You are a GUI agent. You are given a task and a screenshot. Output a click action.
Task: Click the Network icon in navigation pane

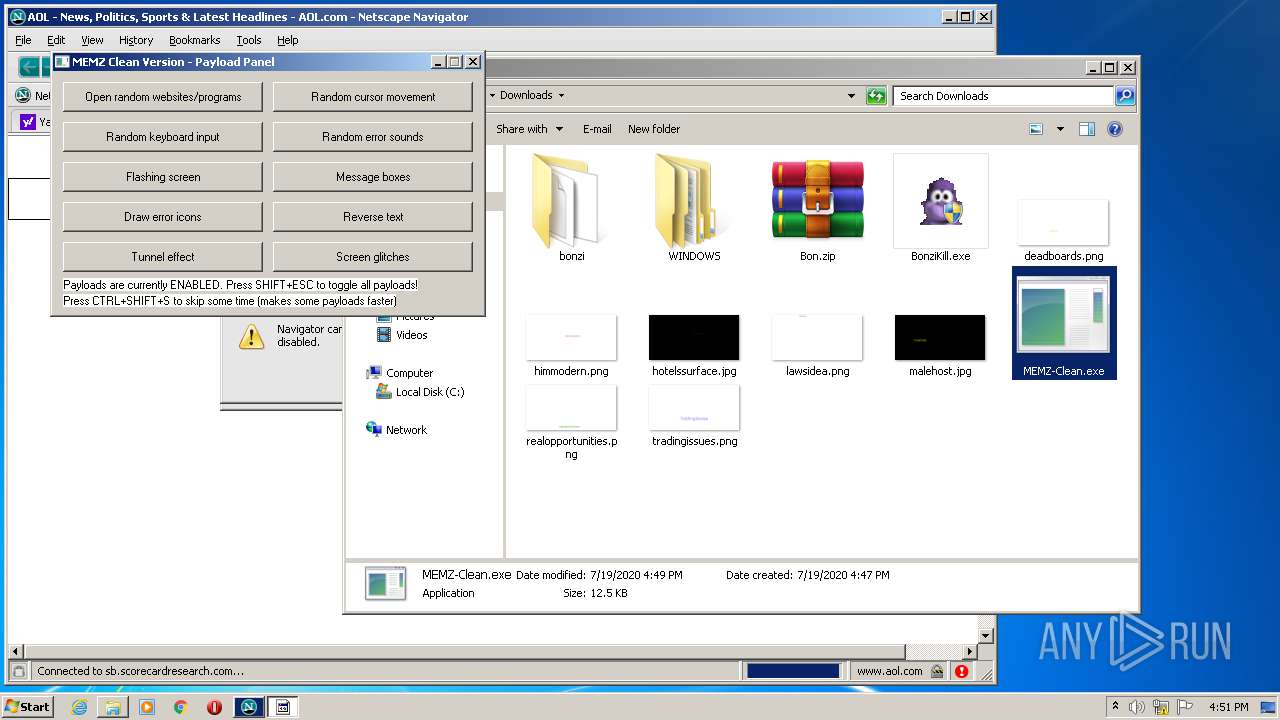click(374, 430)
